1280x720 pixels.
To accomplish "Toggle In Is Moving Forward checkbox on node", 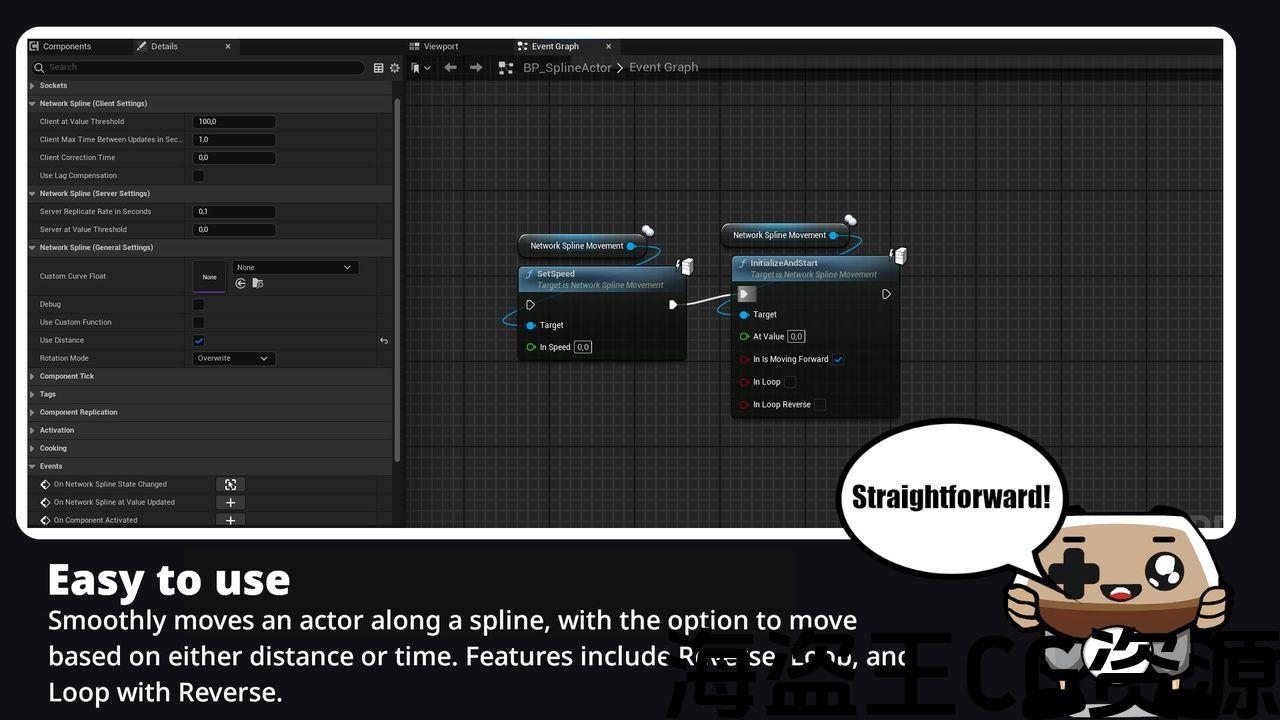I will (838, 360).
